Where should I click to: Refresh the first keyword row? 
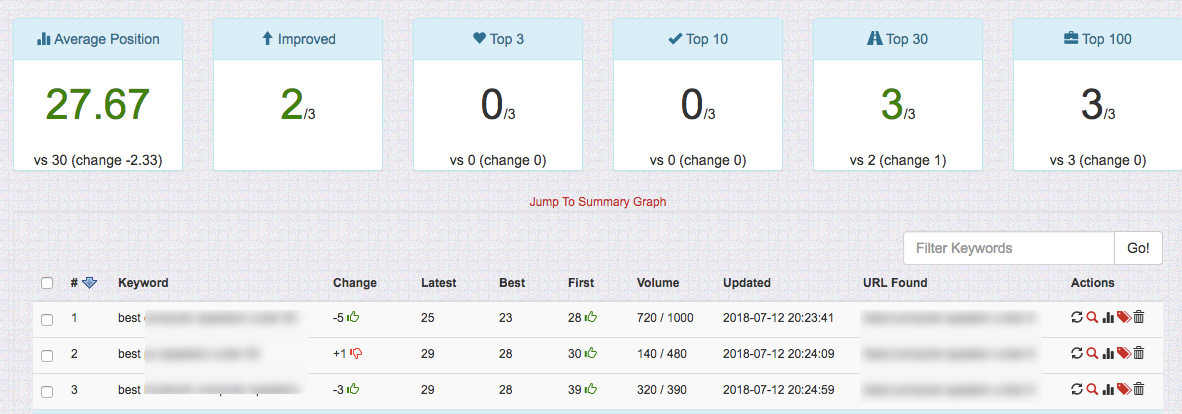click(1077, 318)
